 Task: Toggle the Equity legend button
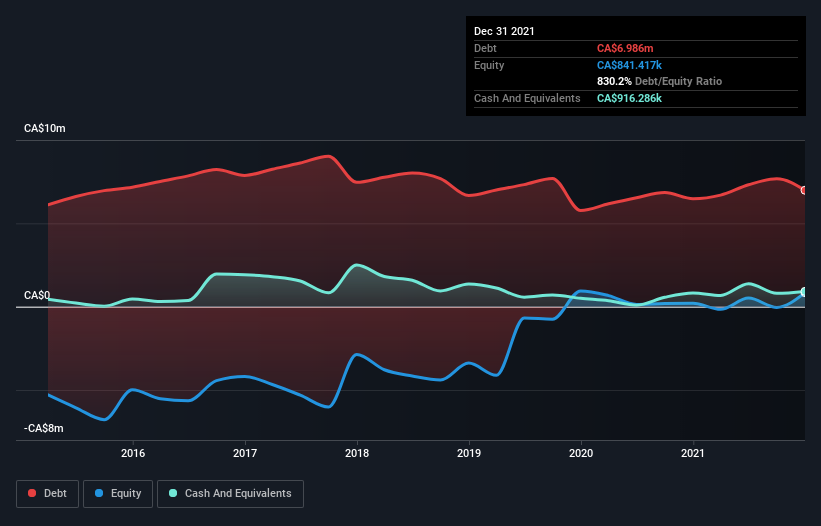pyautogui.click(x=118, y=494)
